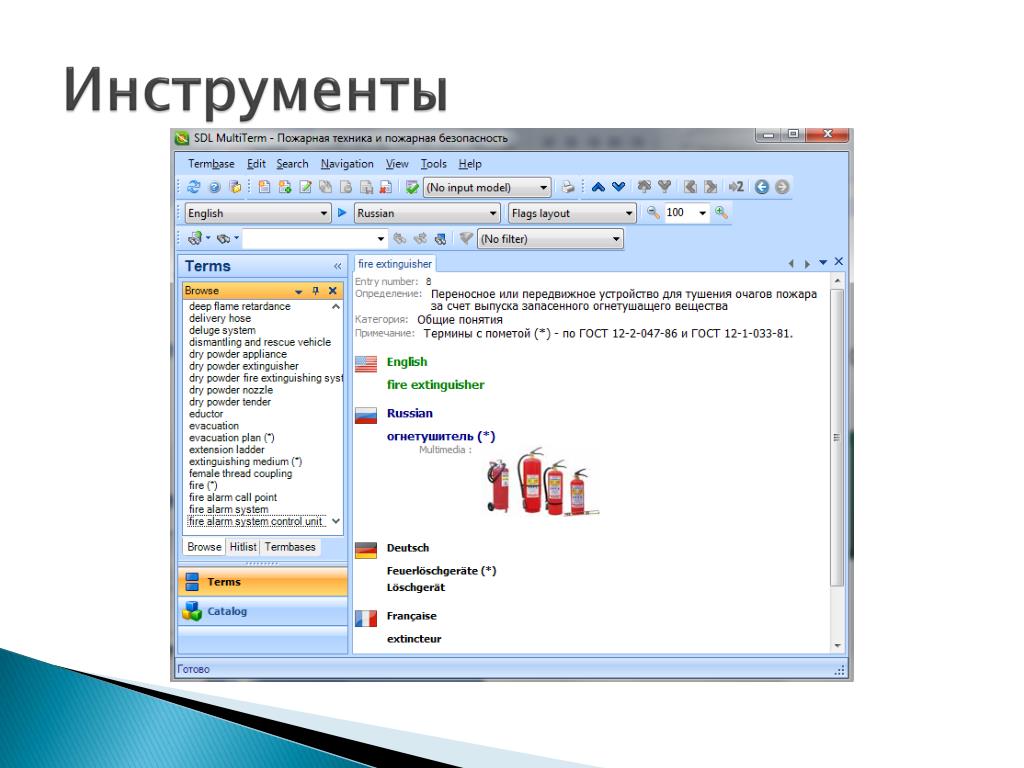Click the search type icon with globe
The width and height of the screenshot is (1024, 768).
[195, 238]
